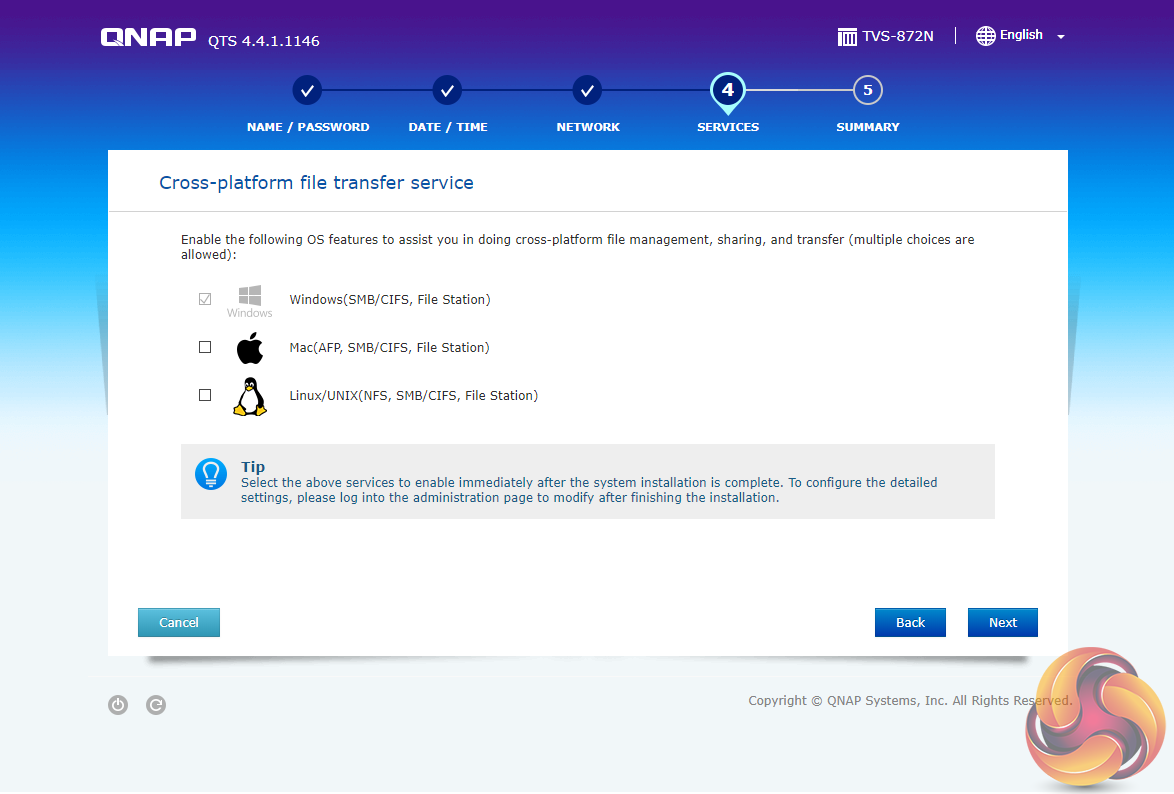Click the Linux/UNIX(NFS, SMB/CIFS, File Station) label
The height and width of the screenshot is (794, 1174).
coord(413,396)
